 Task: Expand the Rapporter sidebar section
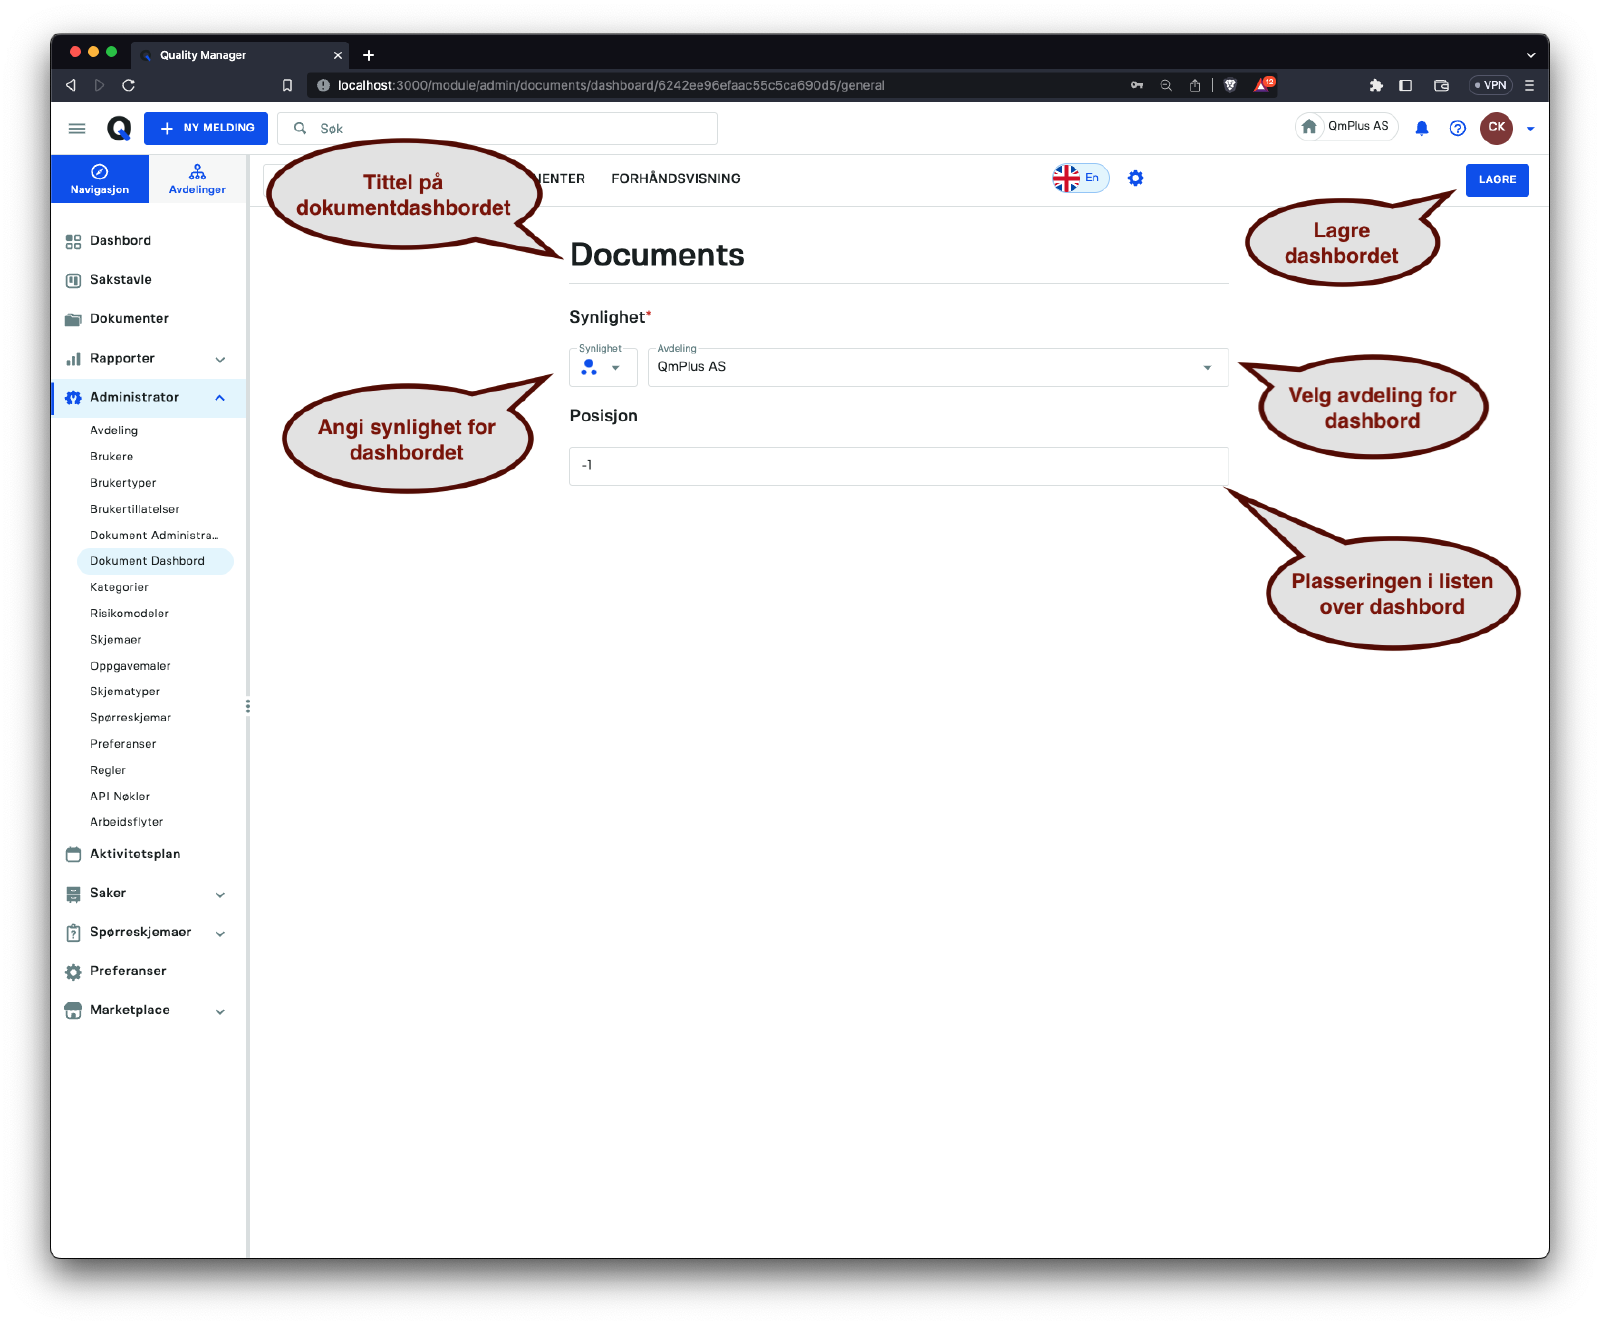[x=220, y=359]
